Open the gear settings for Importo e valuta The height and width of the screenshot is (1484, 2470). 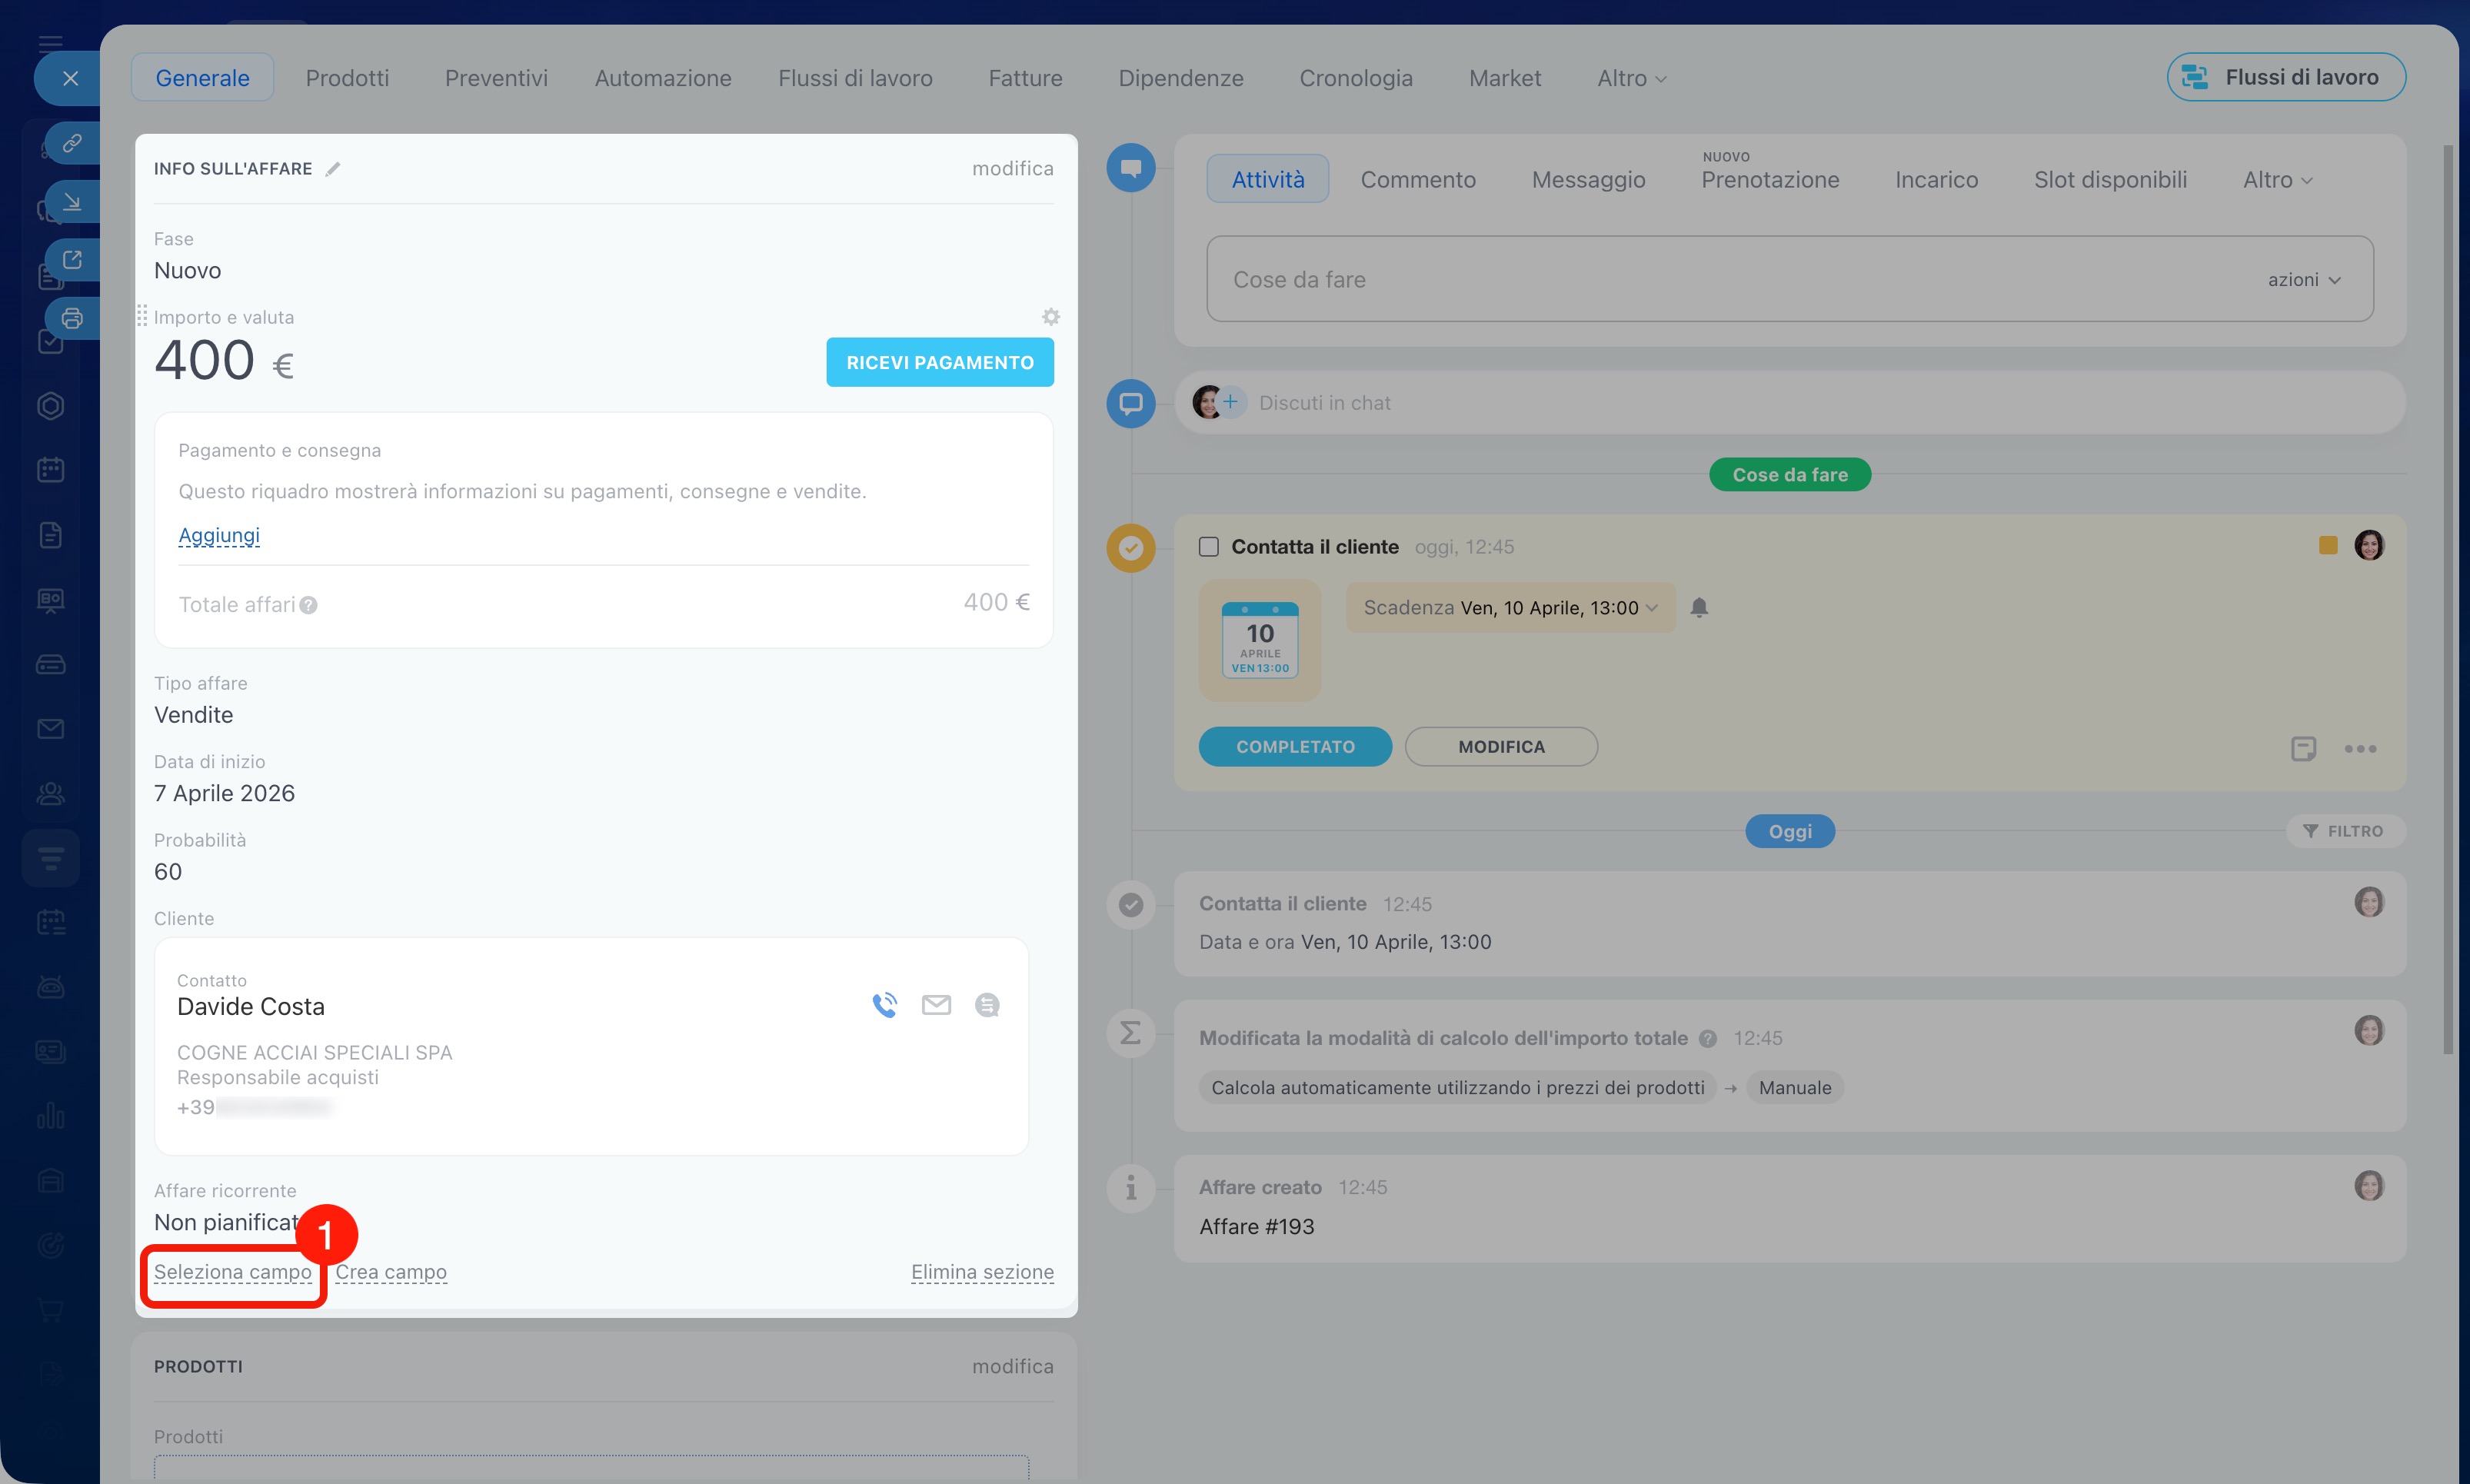1050,317
